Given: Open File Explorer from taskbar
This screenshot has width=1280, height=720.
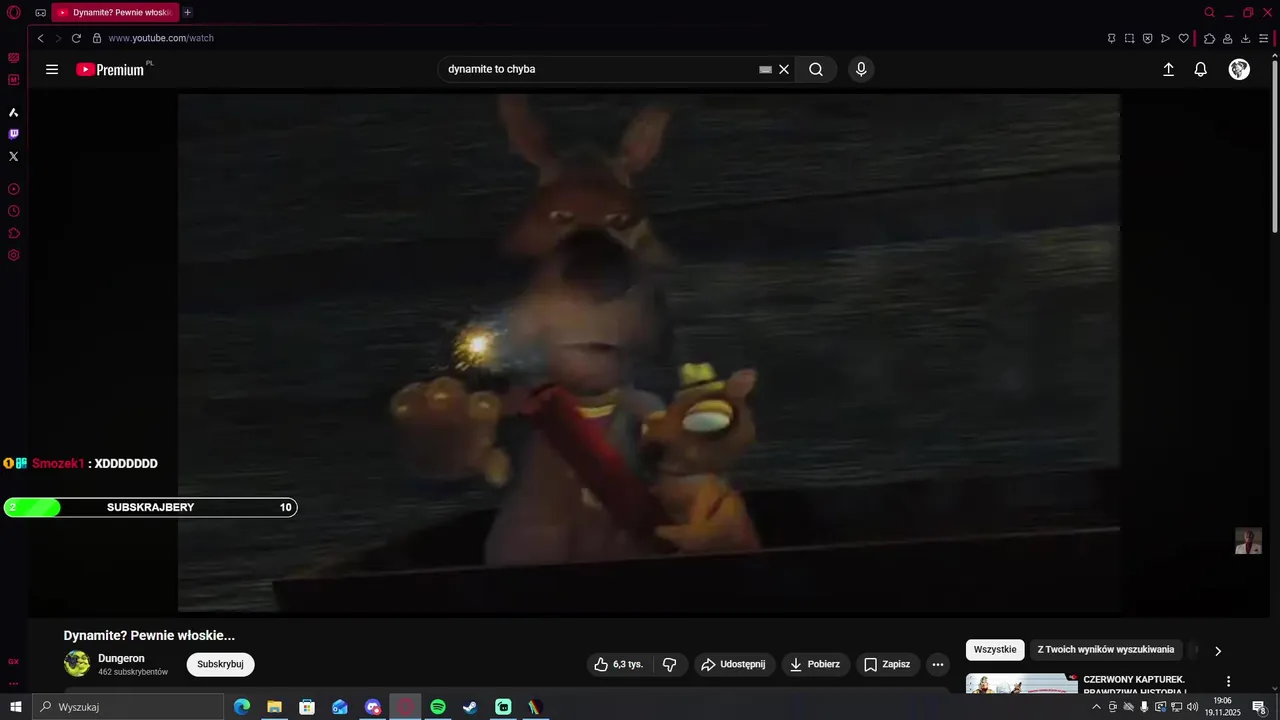Looking at the screenshot, I should tap(274, 707).
